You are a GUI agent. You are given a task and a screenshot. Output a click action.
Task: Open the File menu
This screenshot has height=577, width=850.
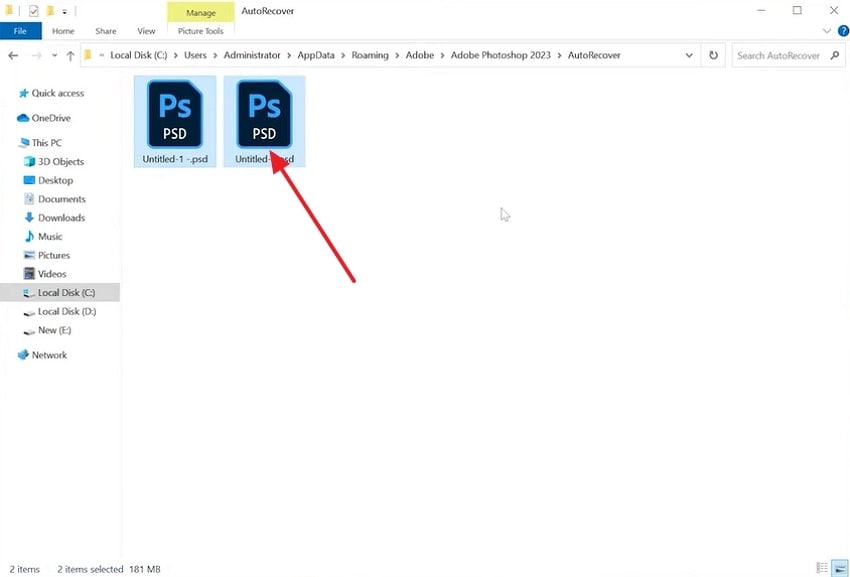tap(19, 30)
